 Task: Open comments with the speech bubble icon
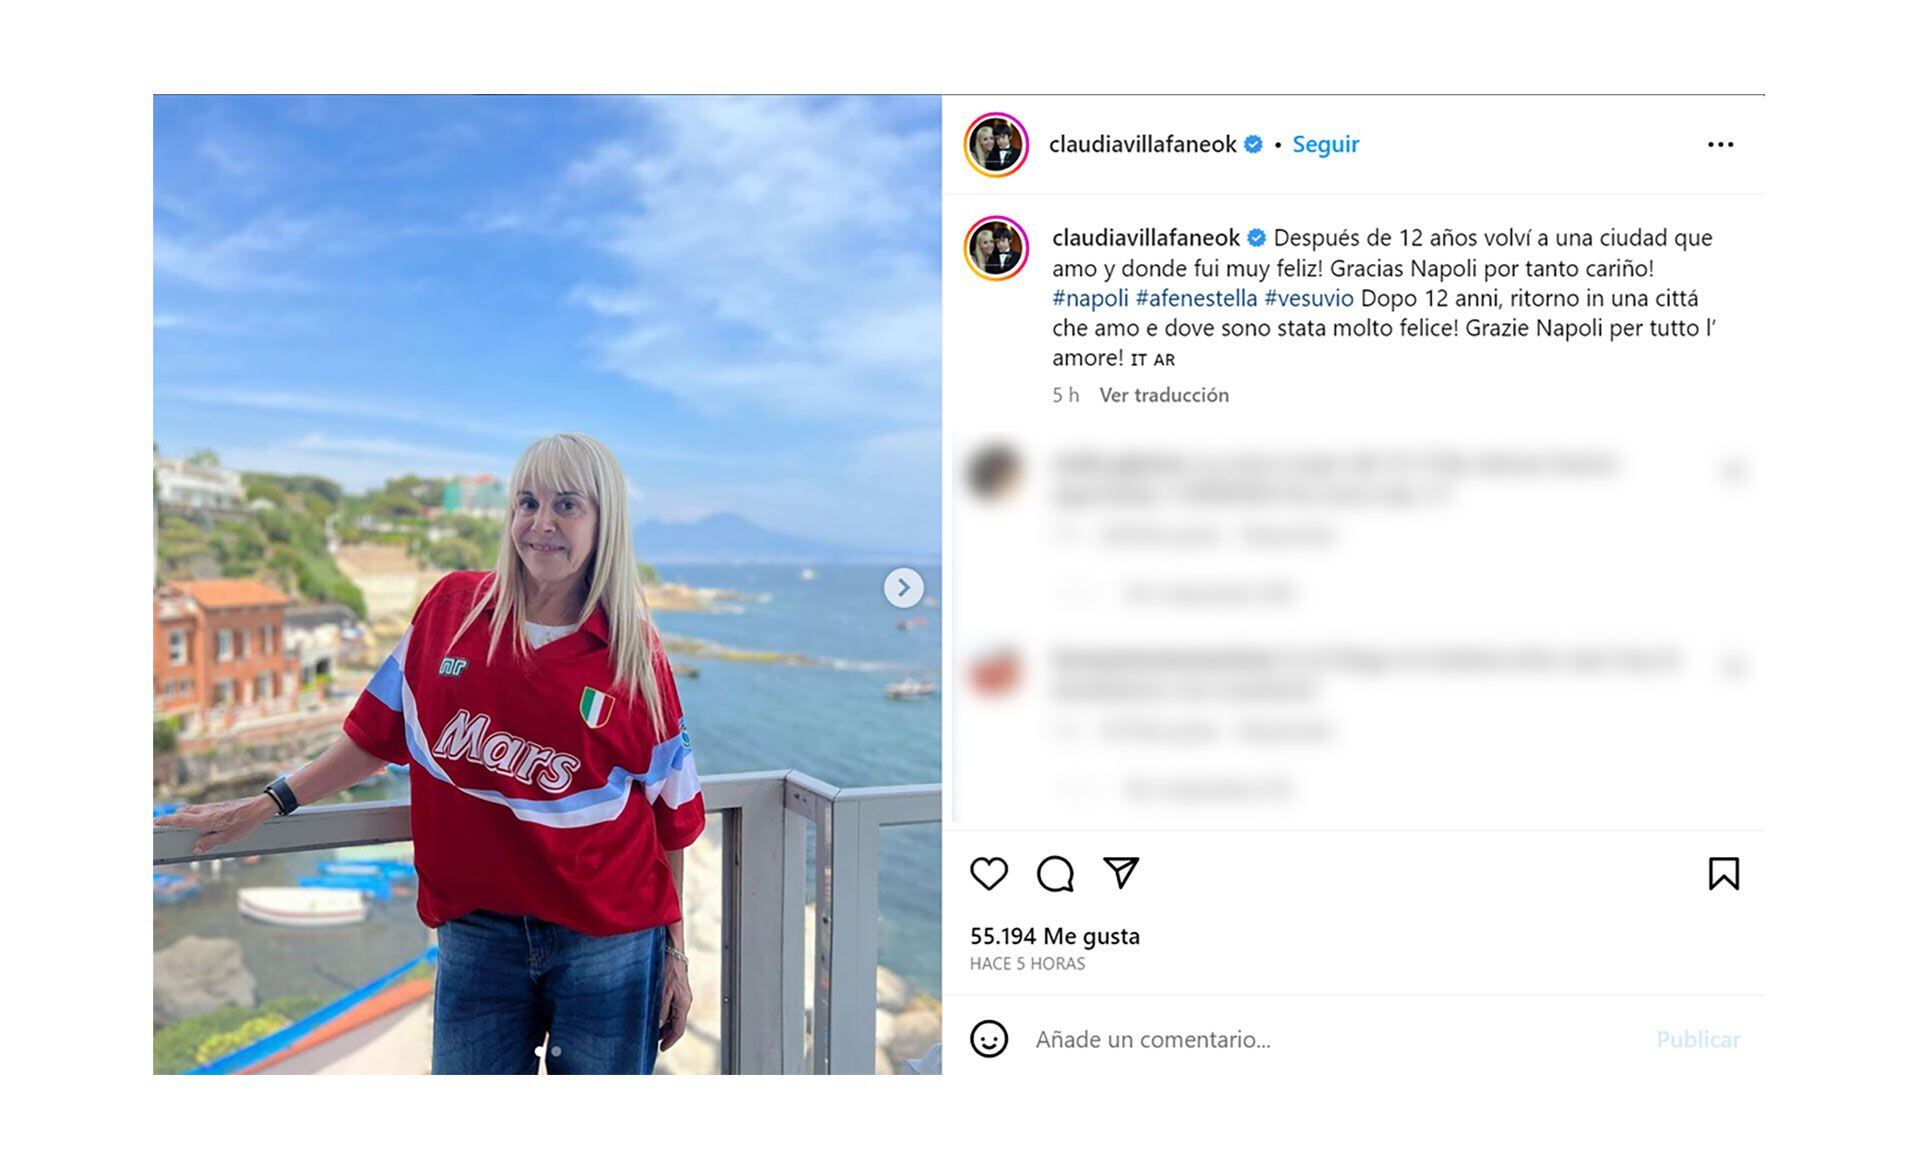[x=1055, y=874]
